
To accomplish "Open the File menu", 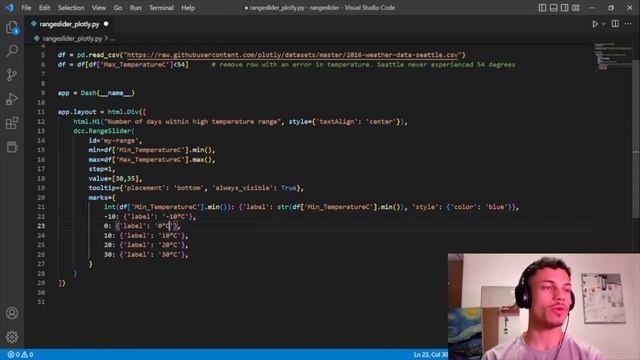I will point(26,8).
